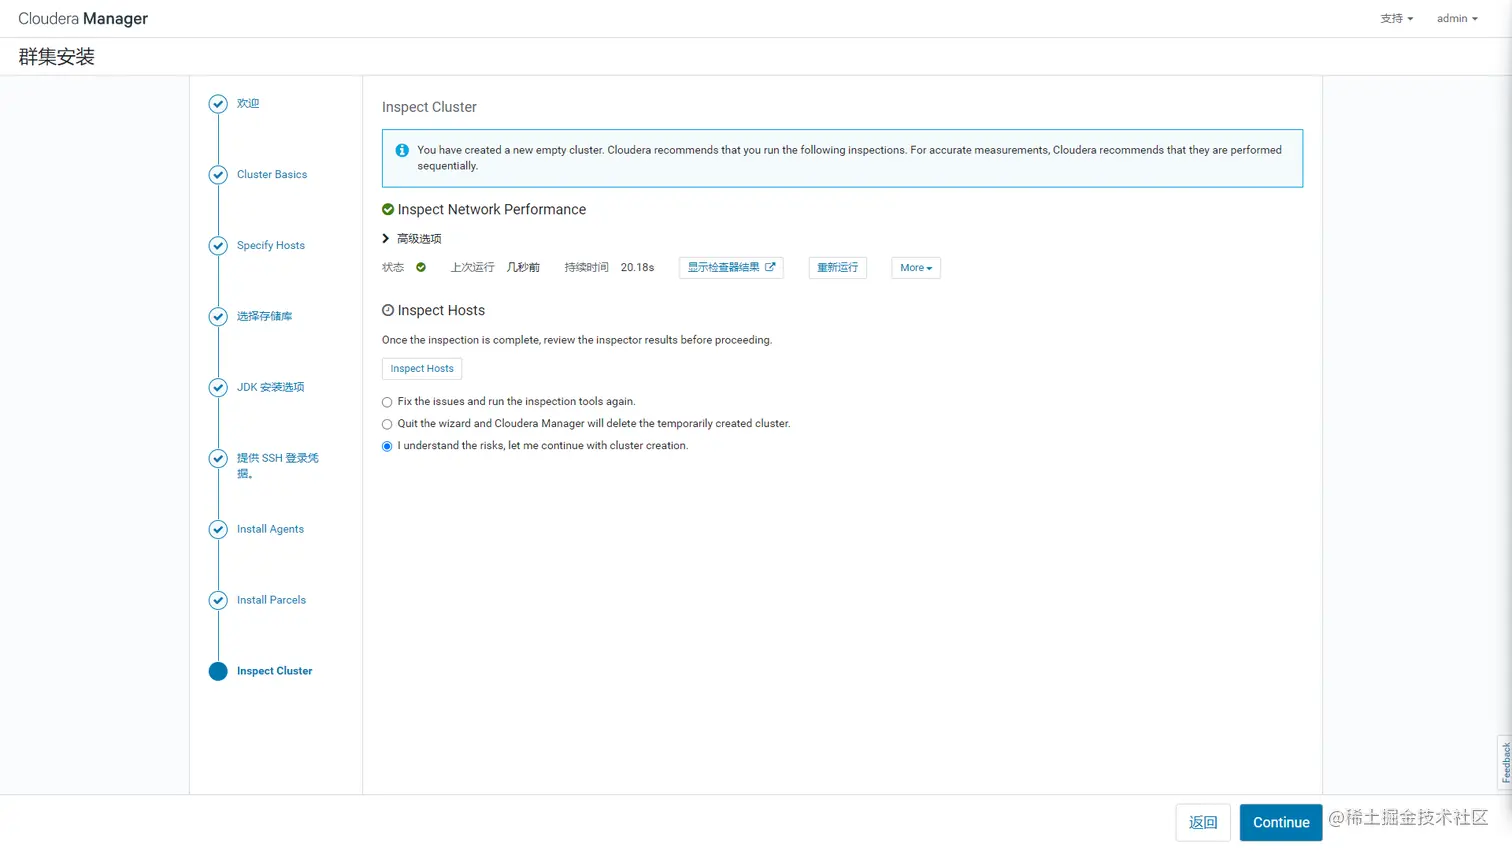Click 重新运行 rerun button
The width and height of the screenshot is (1512, 851).
[837, 268]
